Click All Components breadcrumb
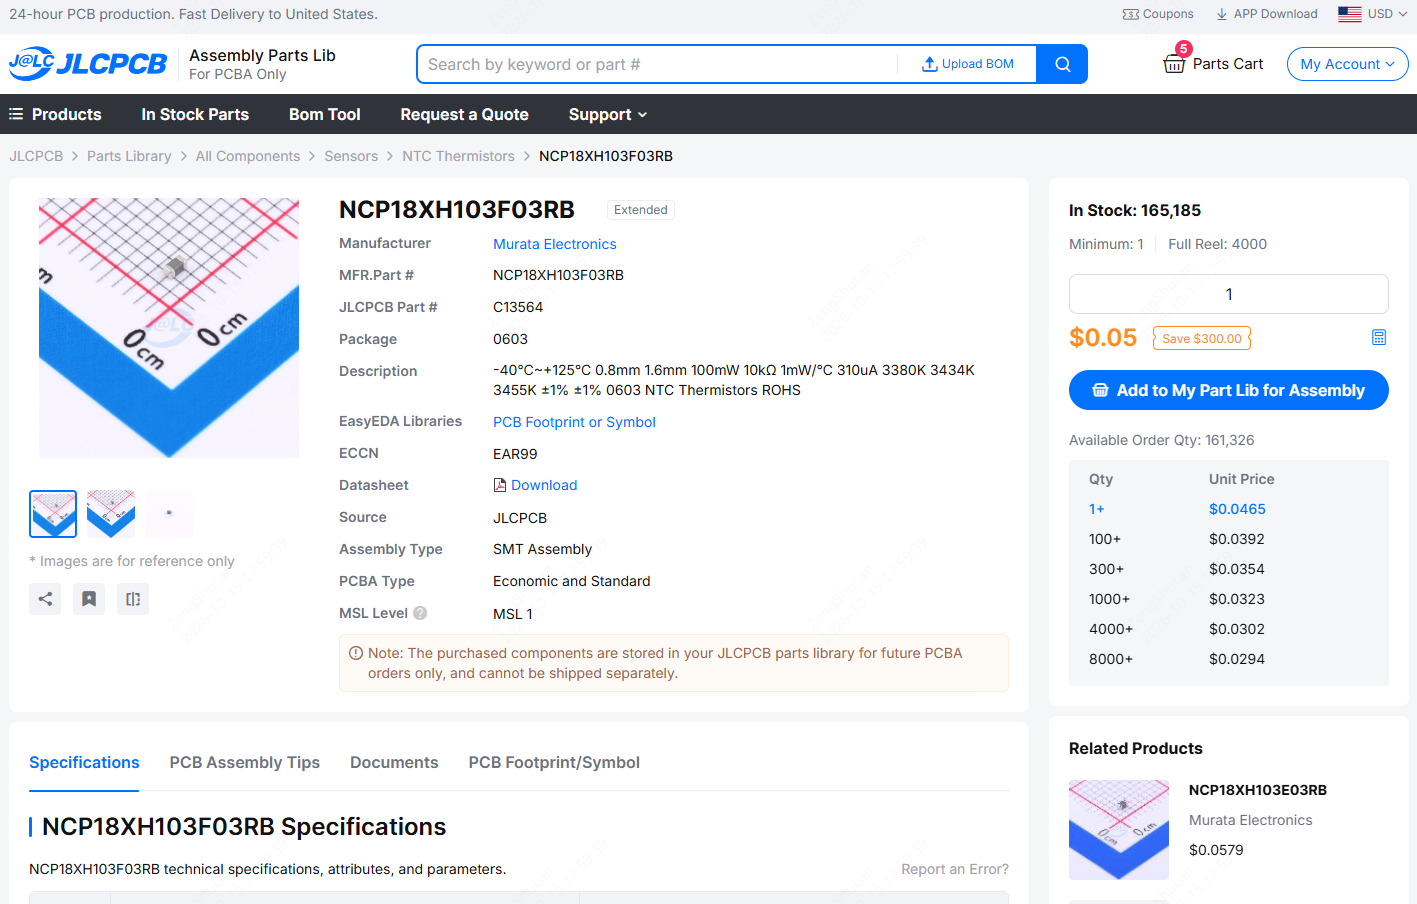Image resolution: width=1417 pixels, height=904 pixels. tap(248, 156)
